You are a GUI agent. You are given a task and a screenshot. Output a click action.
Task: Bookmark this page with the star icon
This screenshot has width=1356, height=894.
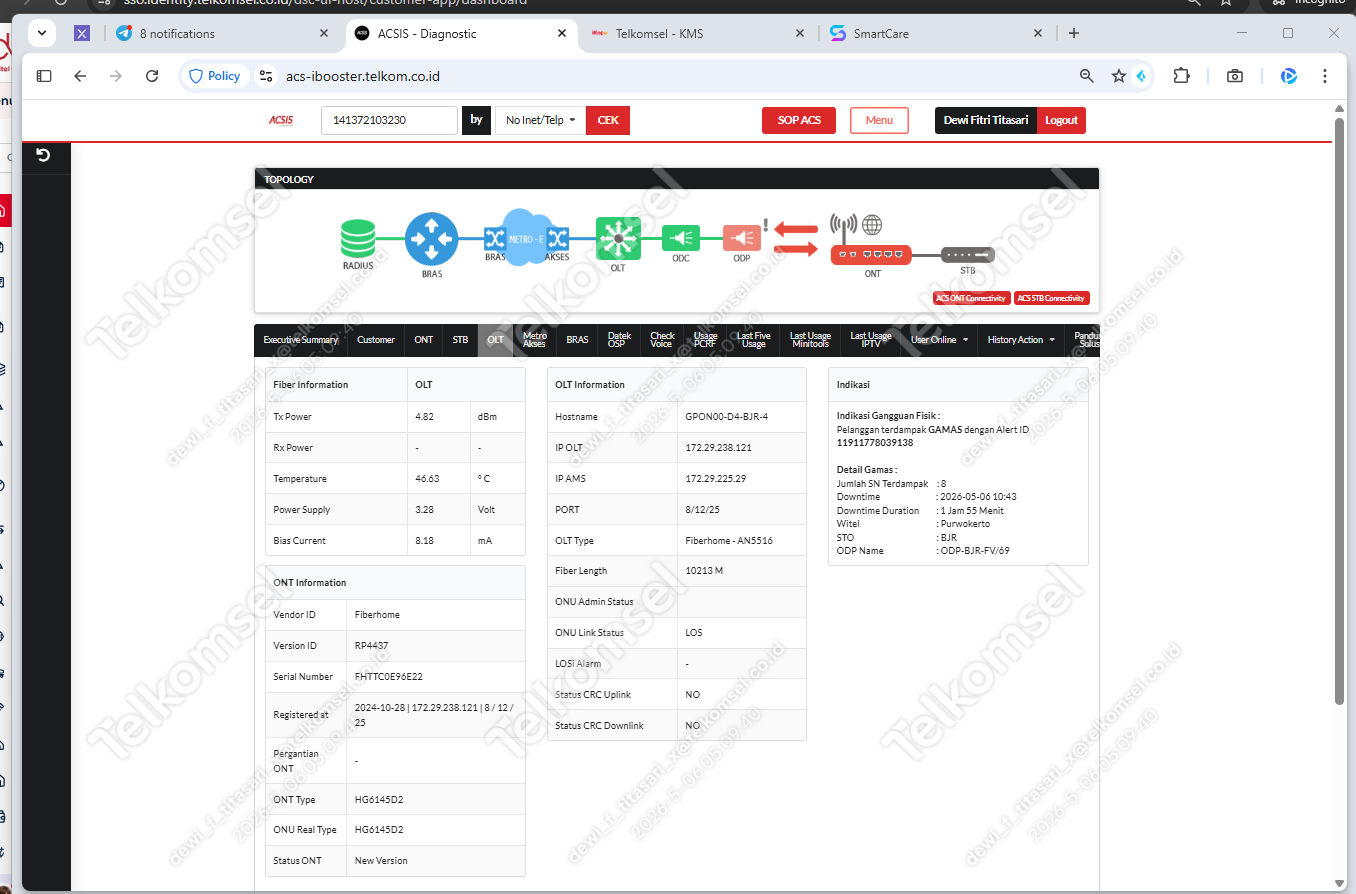[x=1119, y=76]
